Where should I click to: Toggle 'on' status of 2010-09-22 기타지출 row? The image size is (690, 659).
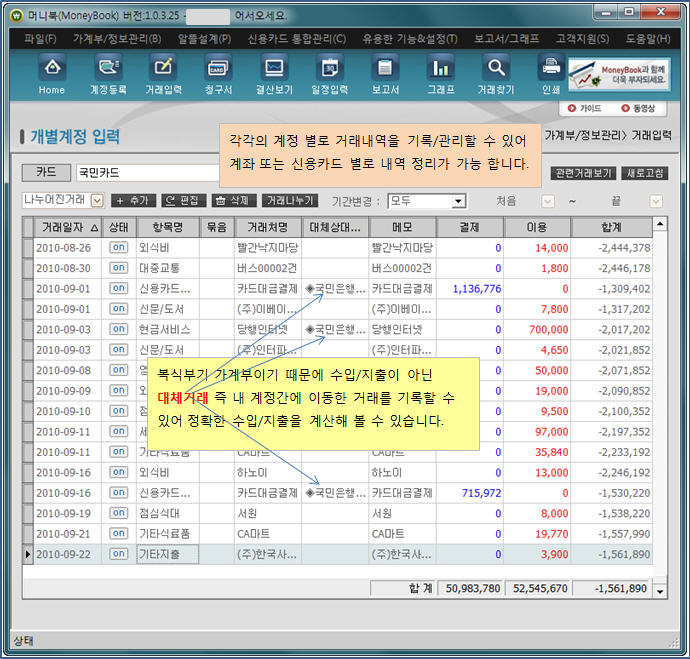(118, 554)
